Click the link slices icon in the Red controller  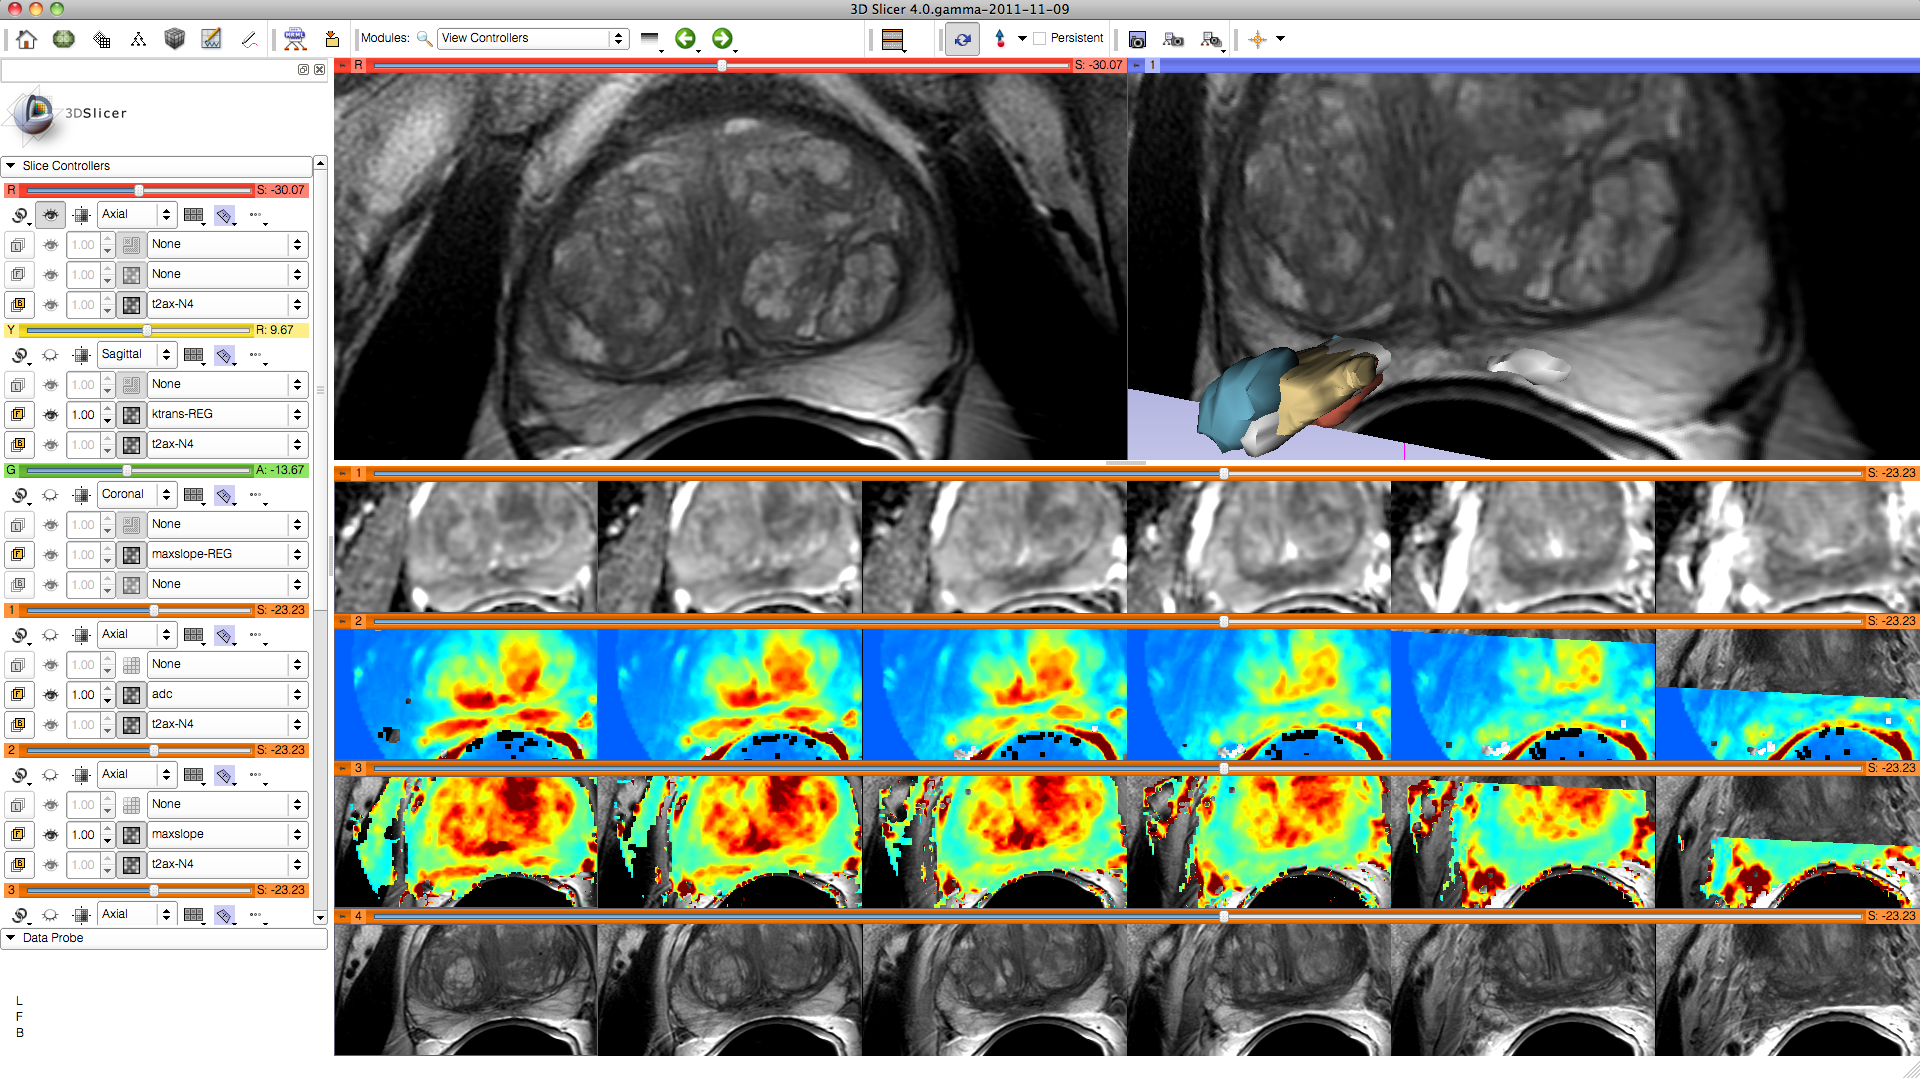point(19,215)
